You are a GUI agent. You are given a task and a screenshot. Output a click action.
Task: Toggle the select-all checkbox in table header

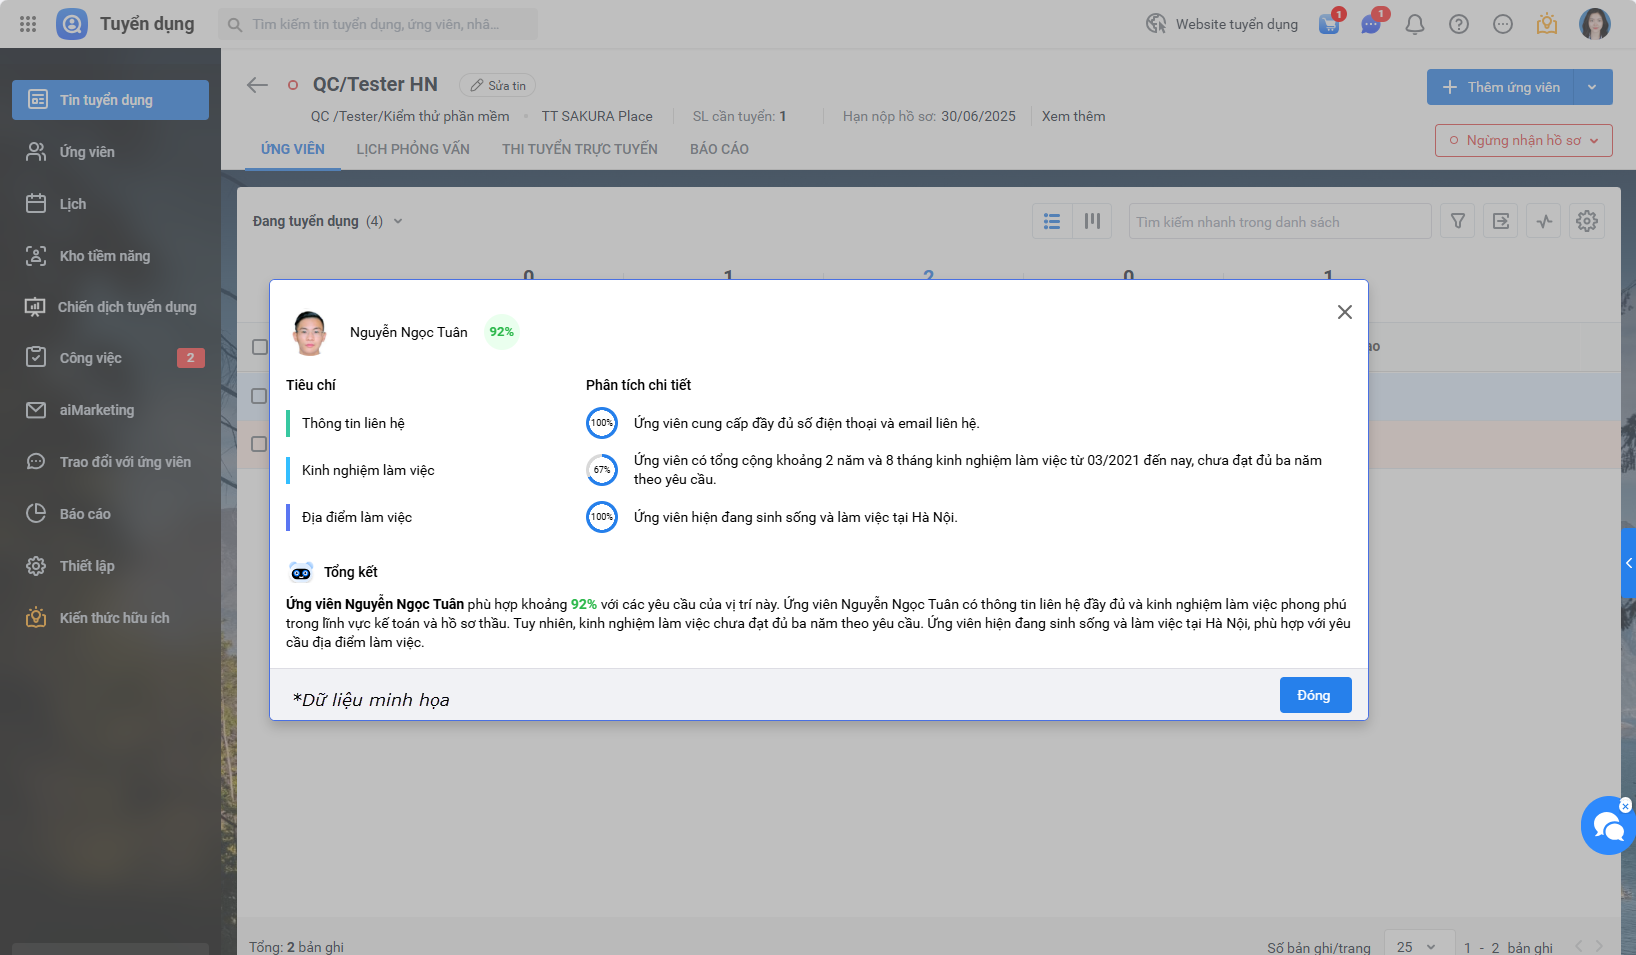pos(260,347)
